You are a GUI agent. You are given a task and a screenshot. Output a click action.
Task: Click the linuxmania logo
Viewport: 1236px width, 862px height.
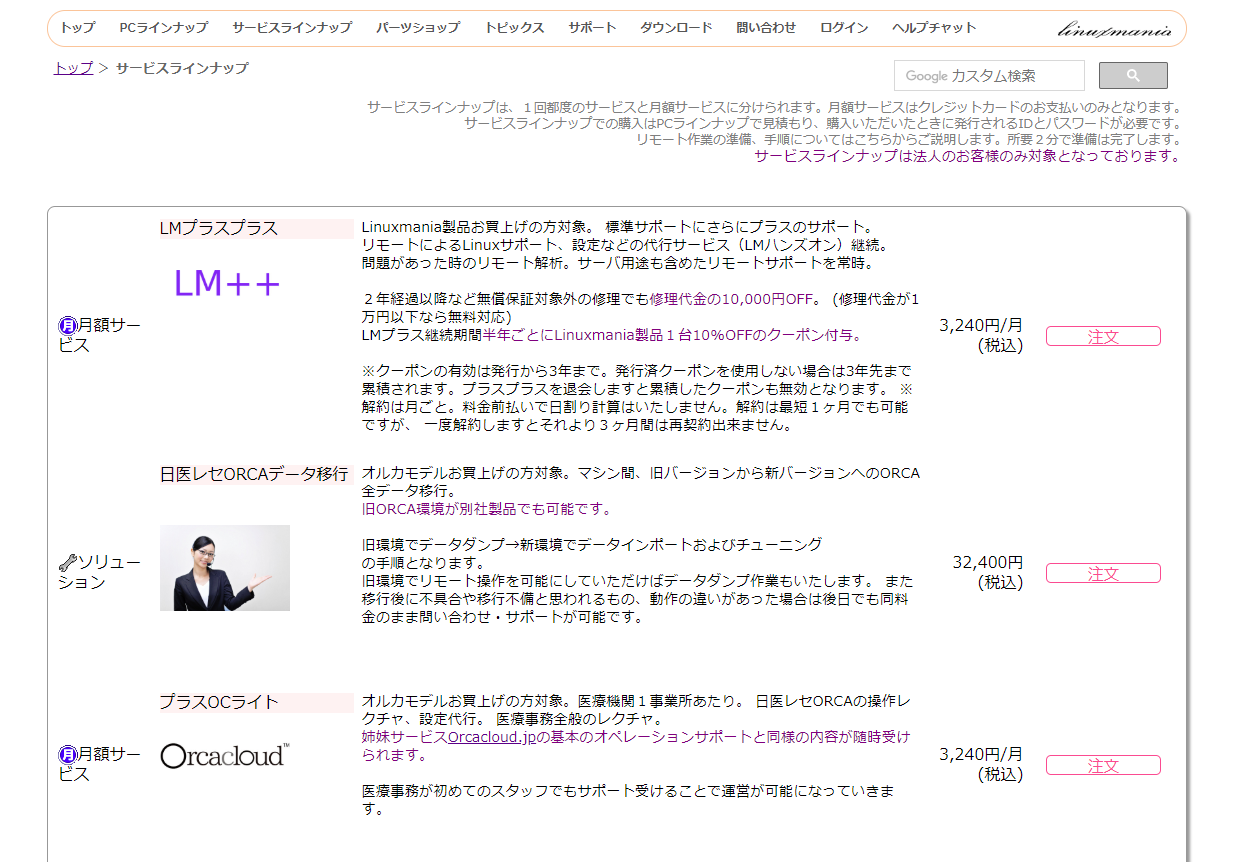click(1115, 29)
